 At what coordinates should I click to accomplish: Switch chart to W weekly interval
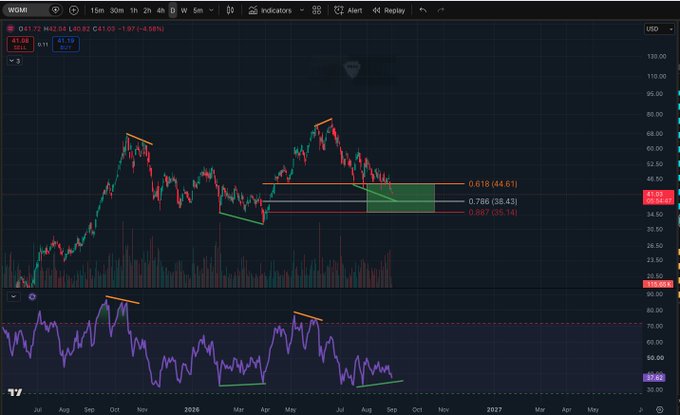click(184, 10)
